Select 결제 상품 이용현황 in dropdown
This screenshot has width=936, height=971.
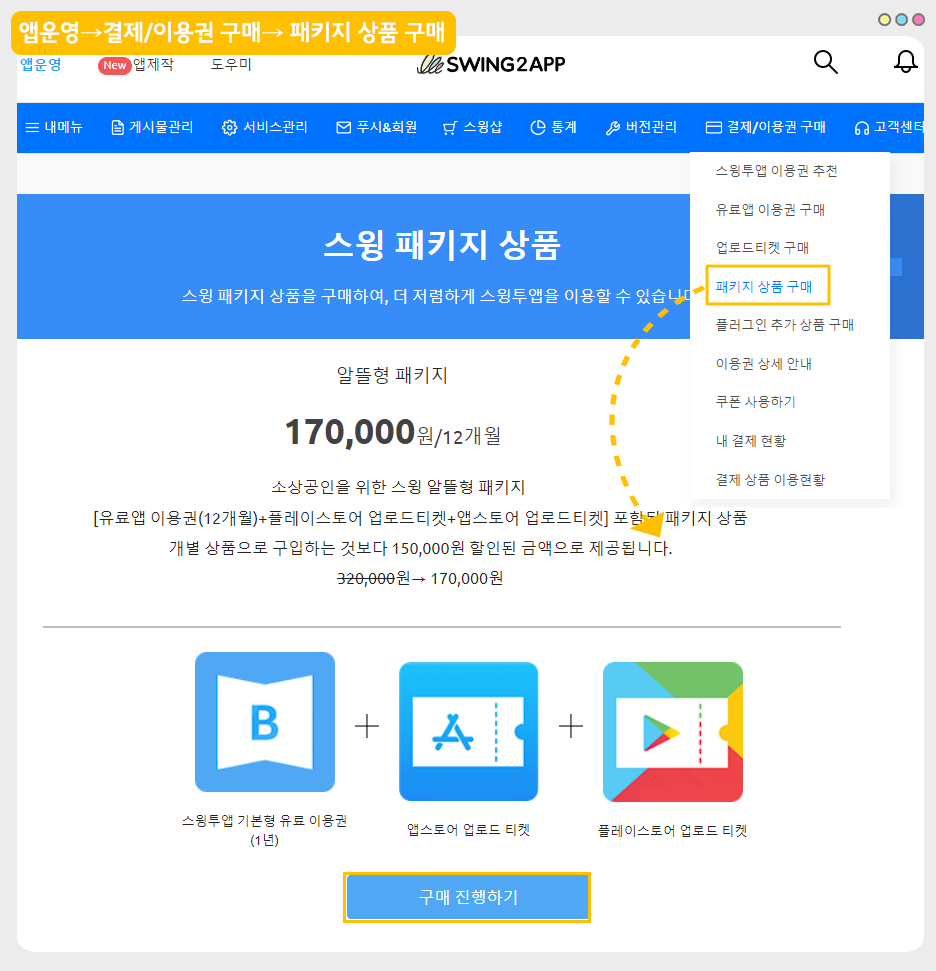click(771, 480)
